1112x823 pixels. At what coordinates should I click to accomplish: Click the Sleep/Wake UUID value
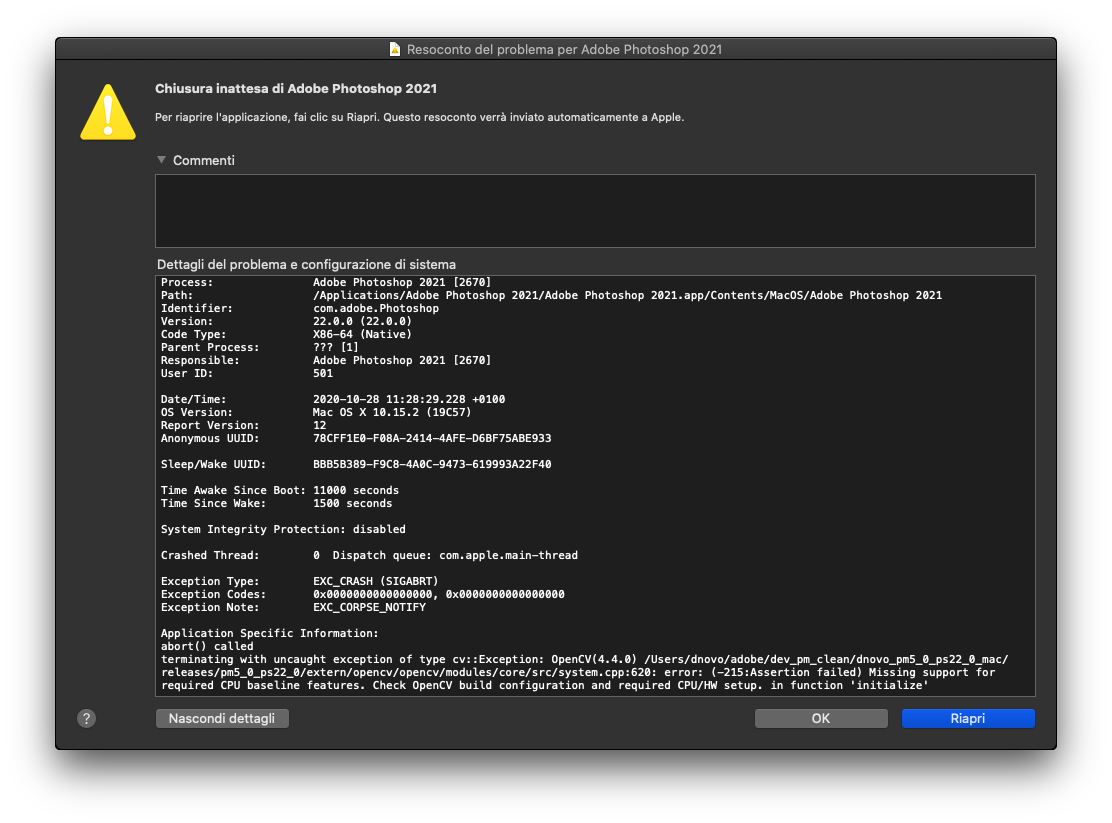432,465
